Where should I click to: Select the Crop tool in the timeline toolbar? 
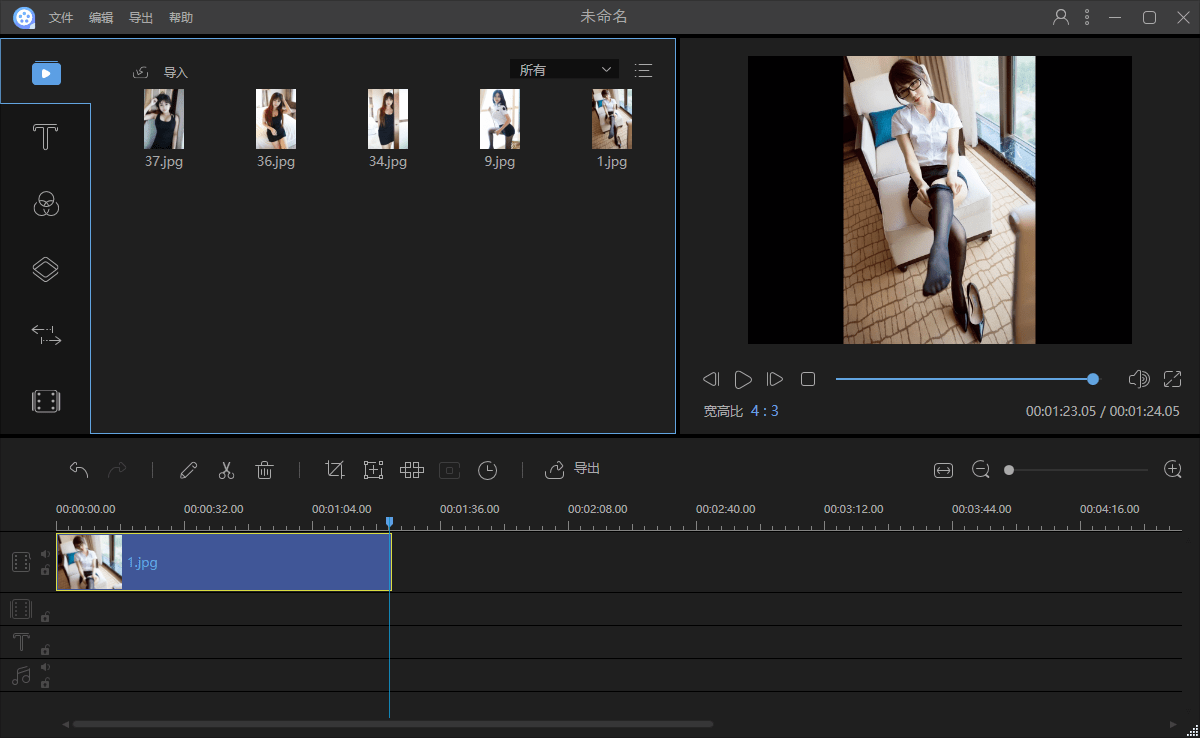335,469
